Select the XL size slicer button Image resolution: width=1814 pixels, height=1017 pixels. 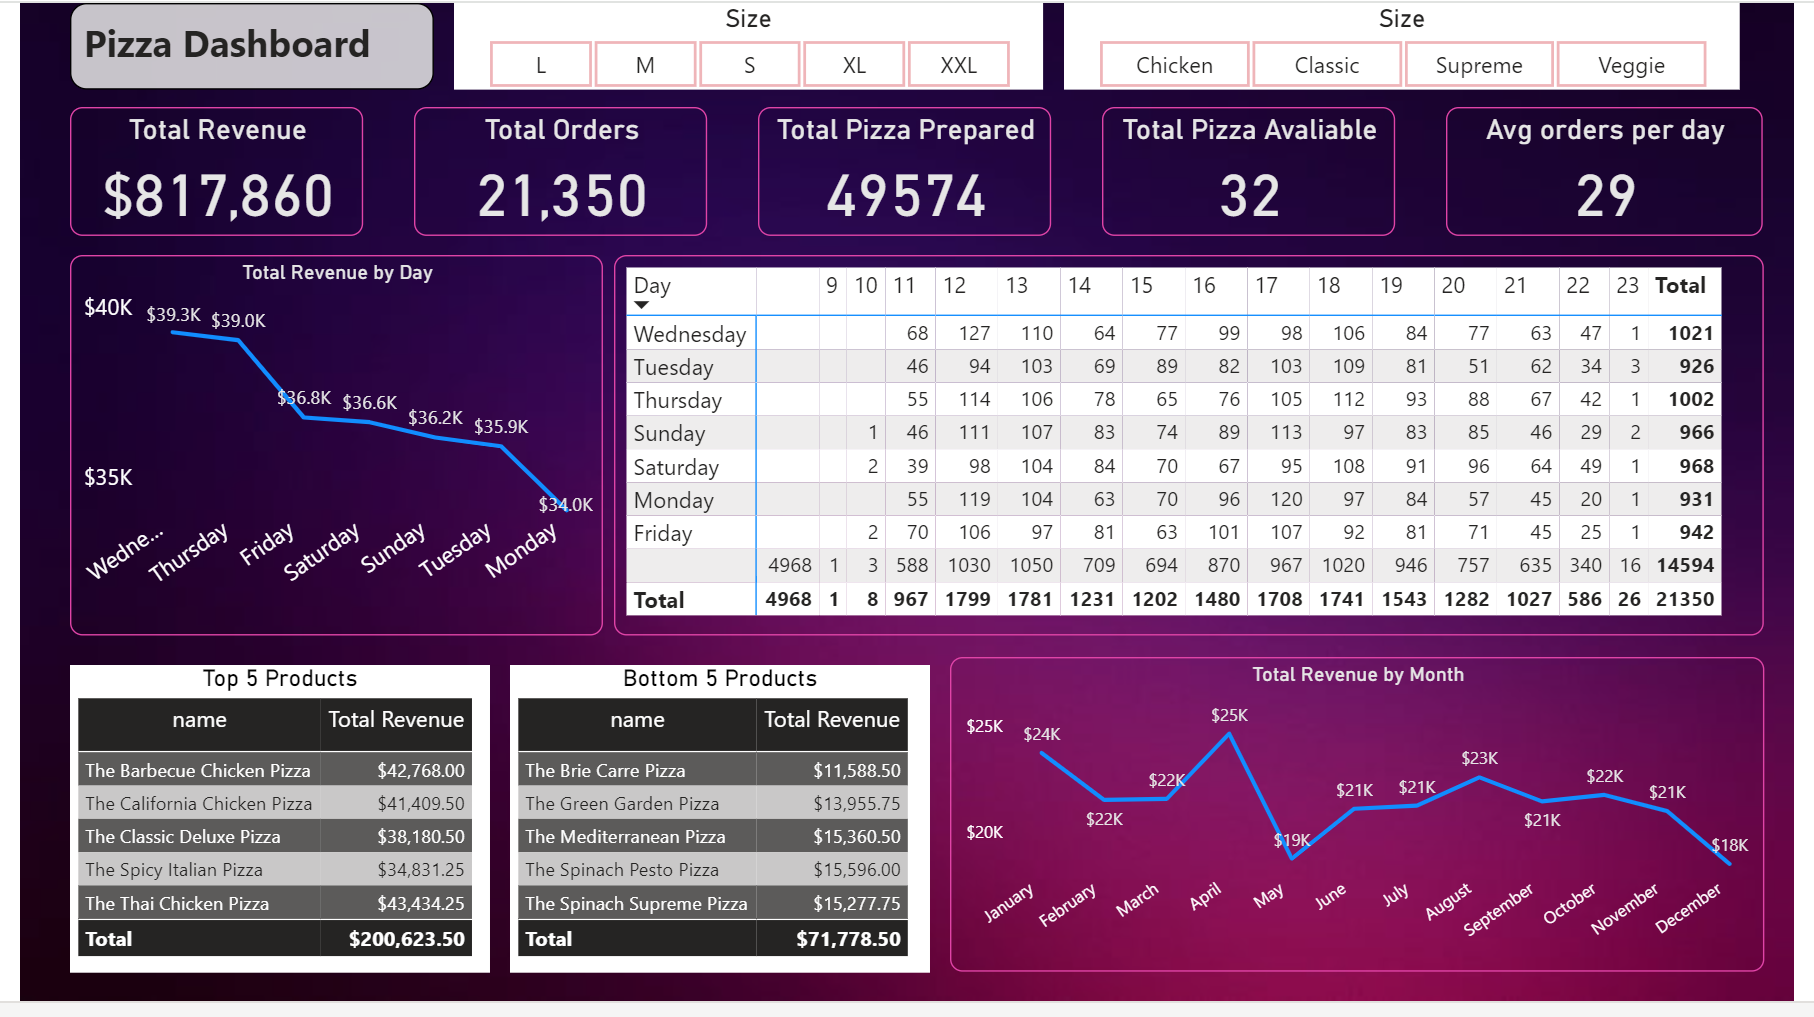(854, 65)
